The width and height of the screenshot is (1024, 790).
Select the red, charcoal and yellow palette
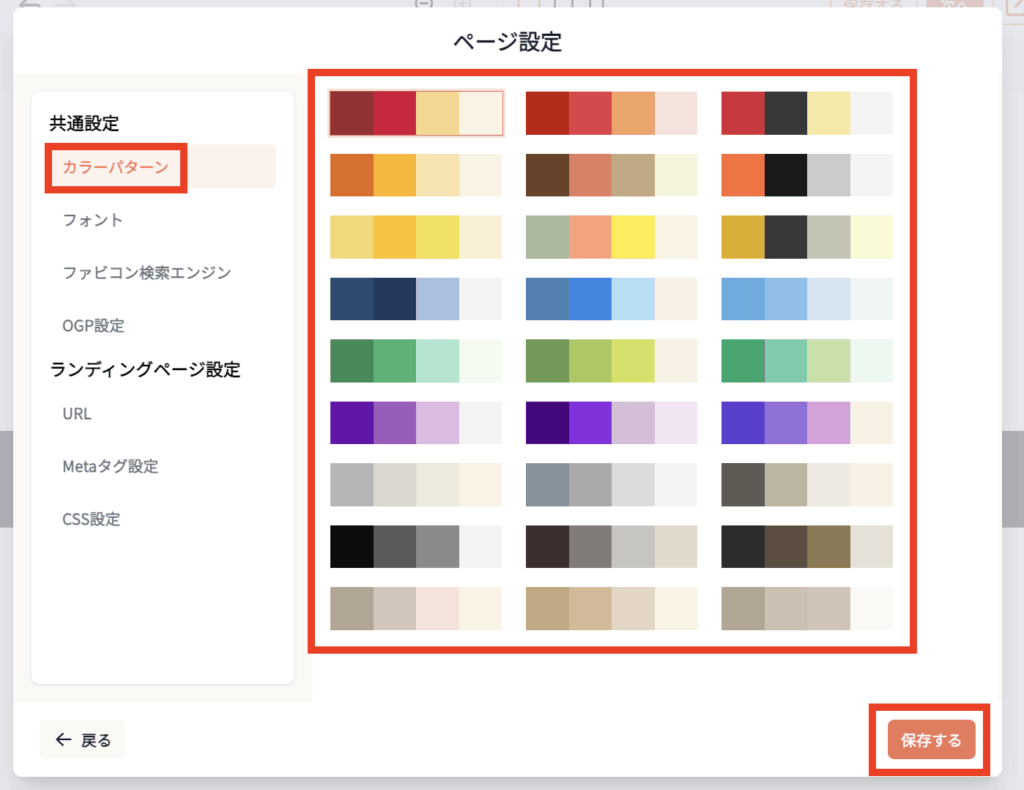[x=807, y=113]
